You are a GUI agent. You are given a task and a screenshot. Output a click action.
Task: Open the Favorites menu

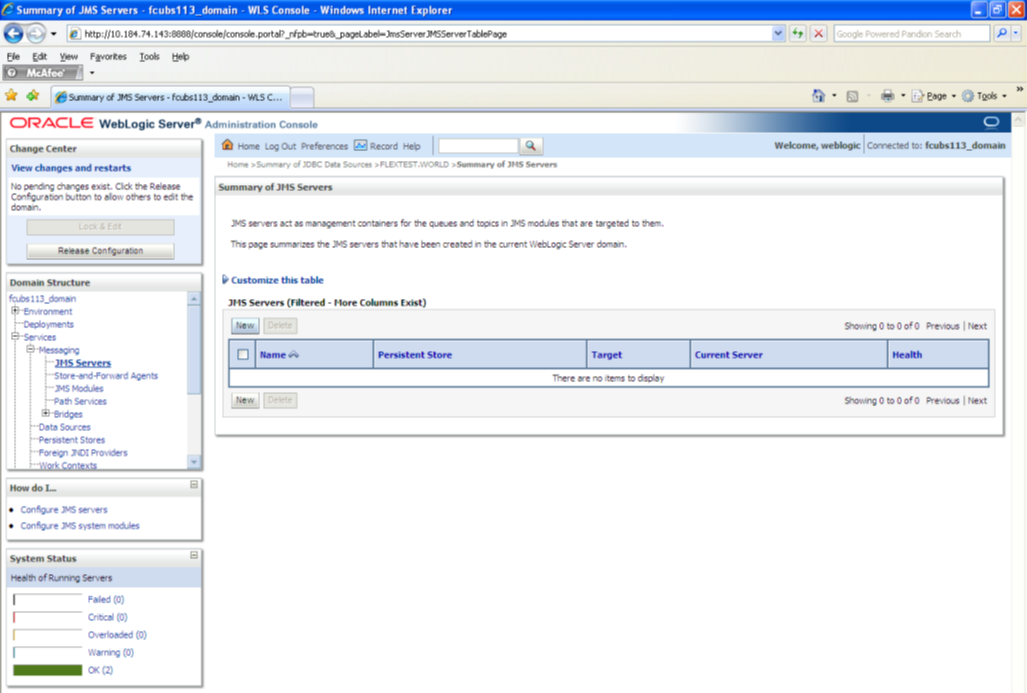coord(108,56)
